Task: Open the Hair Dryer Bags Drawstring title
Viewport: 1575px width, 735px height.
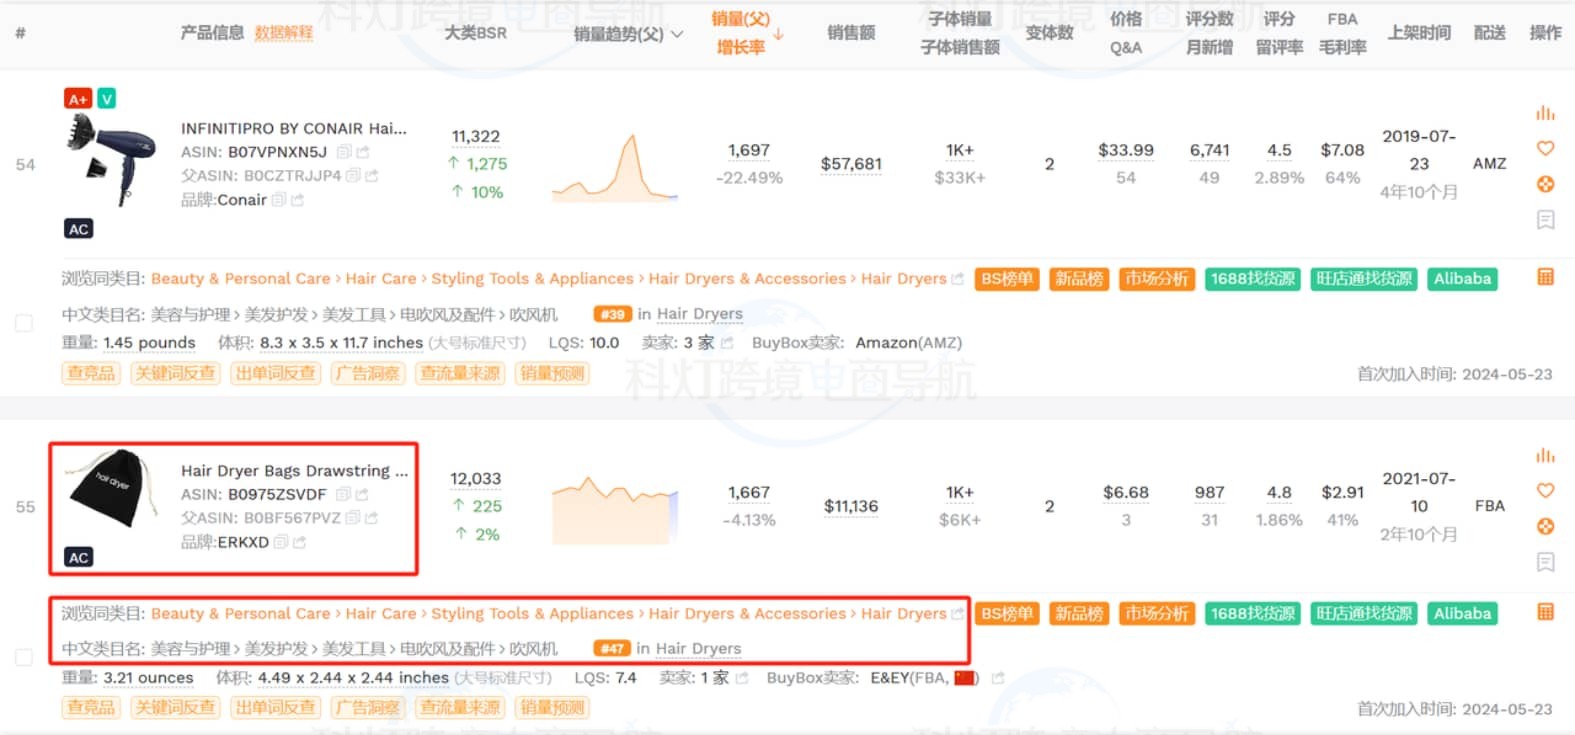Action: tap(294, 470)
